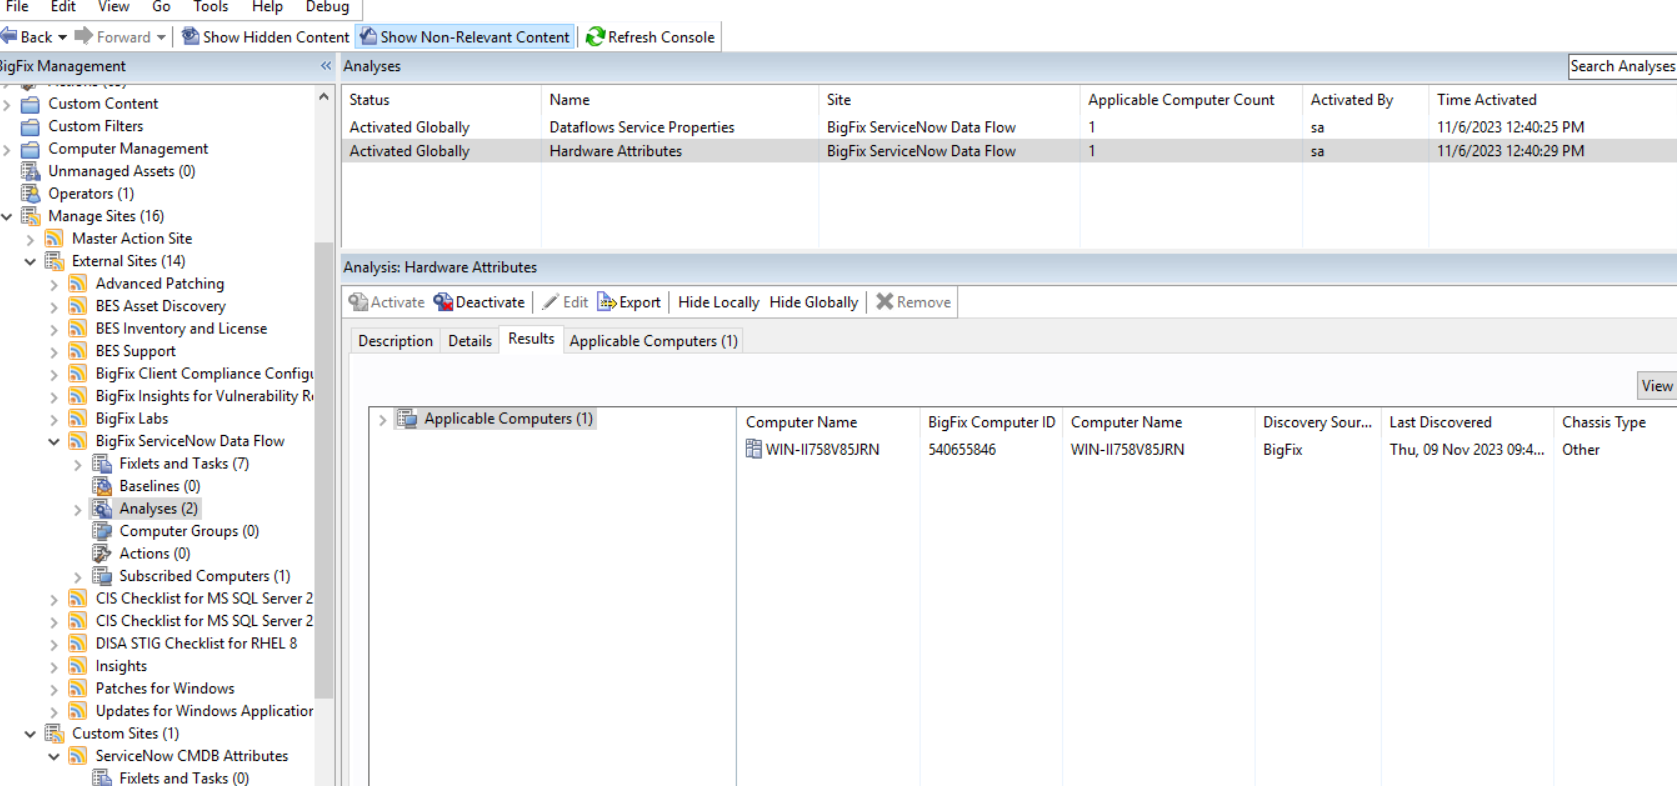Switch to the Details tab
The image size is (1677, 786).
(x=470, y=341)
